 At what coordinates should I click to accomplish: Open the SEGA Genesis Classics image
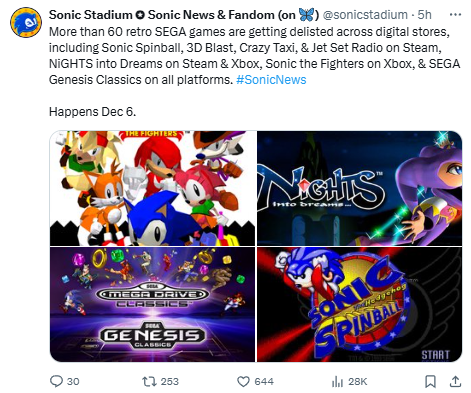pos(152,304)
